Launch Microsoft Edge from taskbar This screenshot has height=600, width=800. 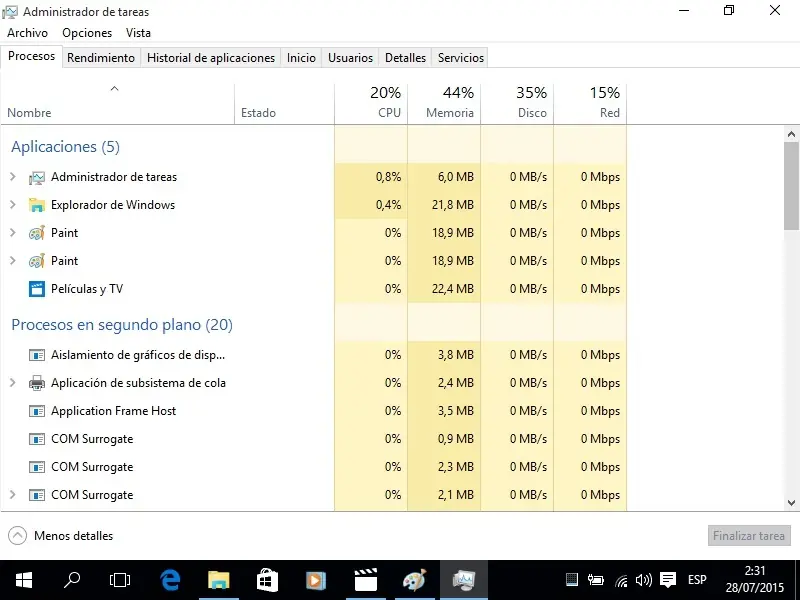click(170, 580)
